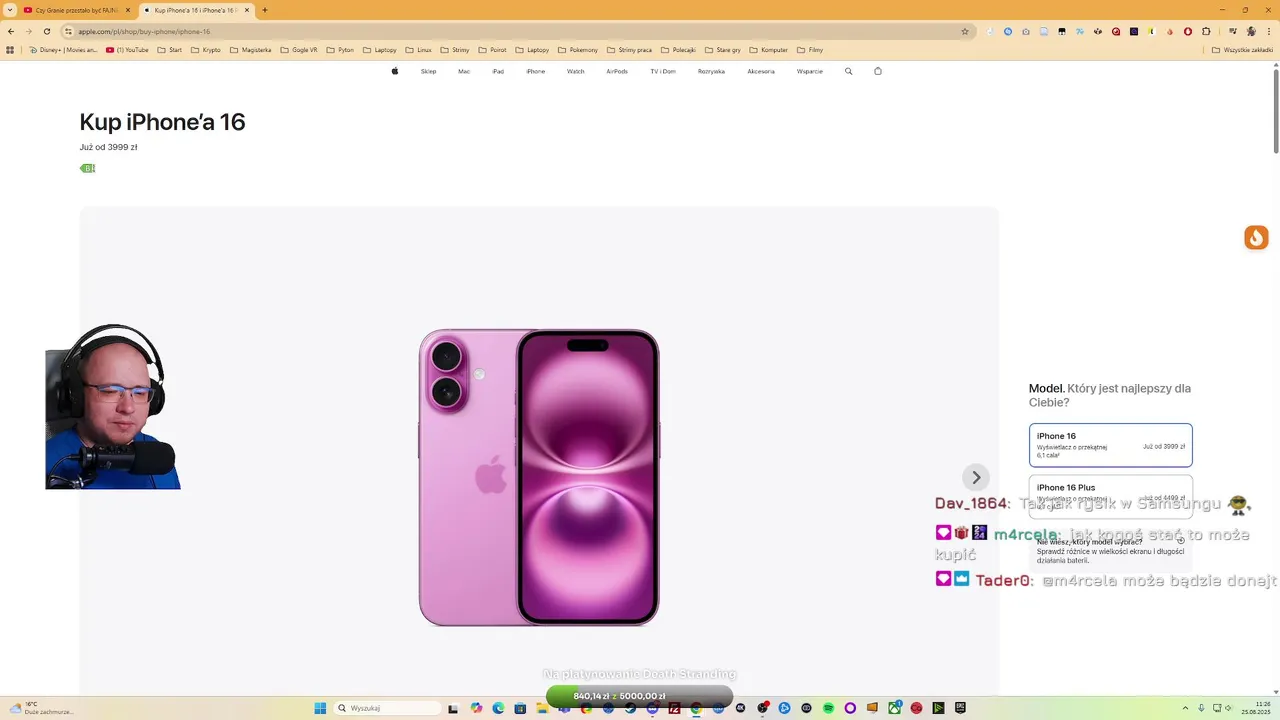Open the Mac menu
The image size is (1280, 720).
(x=464, y=71)
